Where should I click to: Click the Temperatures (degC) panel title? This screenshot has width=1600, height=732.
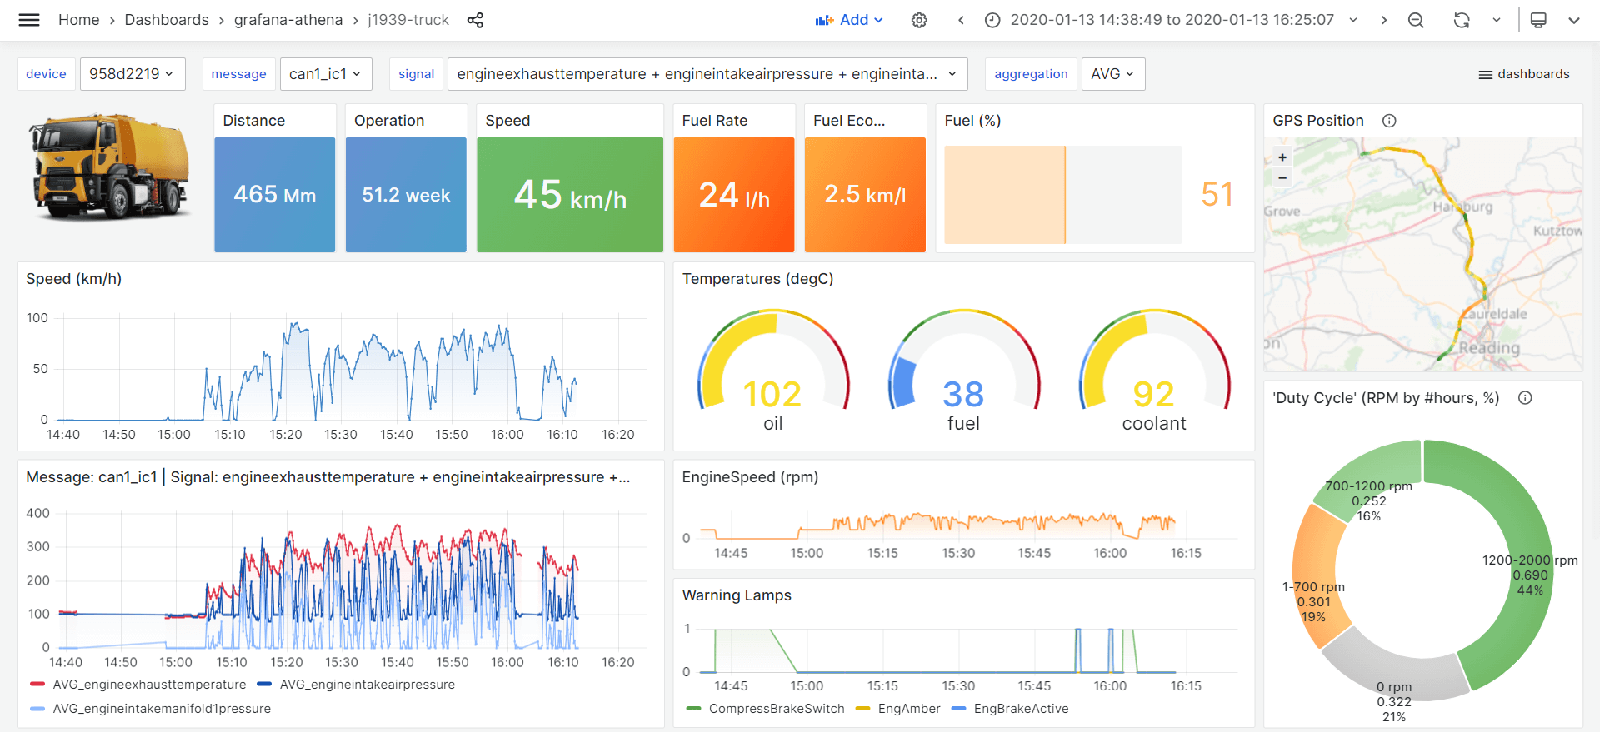757,279
